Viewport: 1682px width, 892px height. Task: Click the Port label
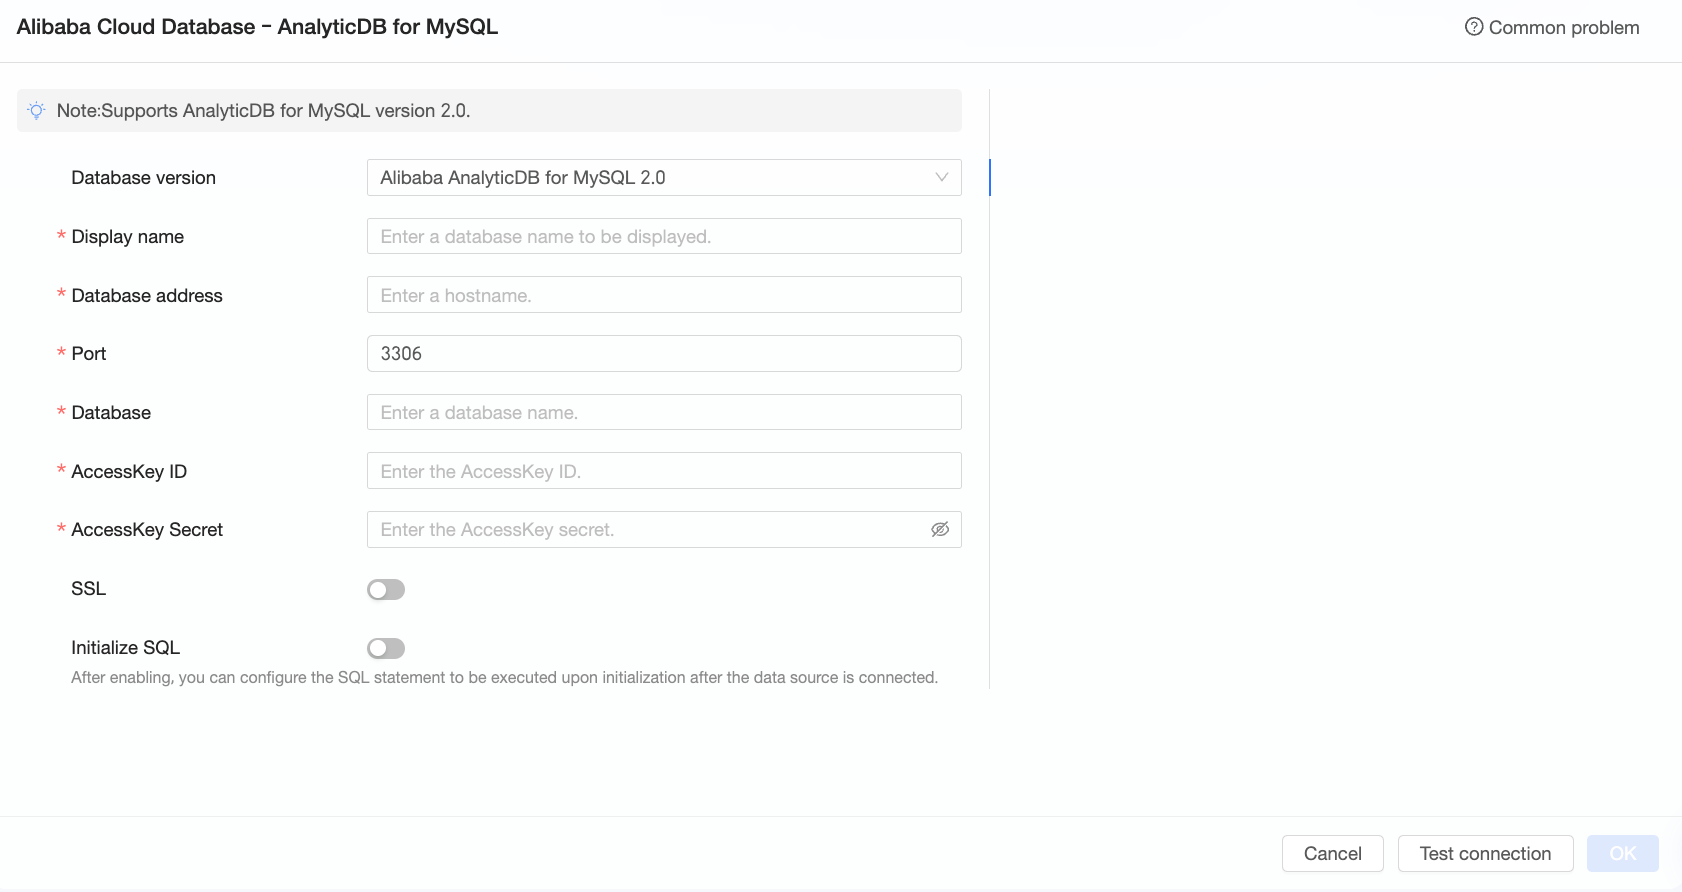point(89,354)
